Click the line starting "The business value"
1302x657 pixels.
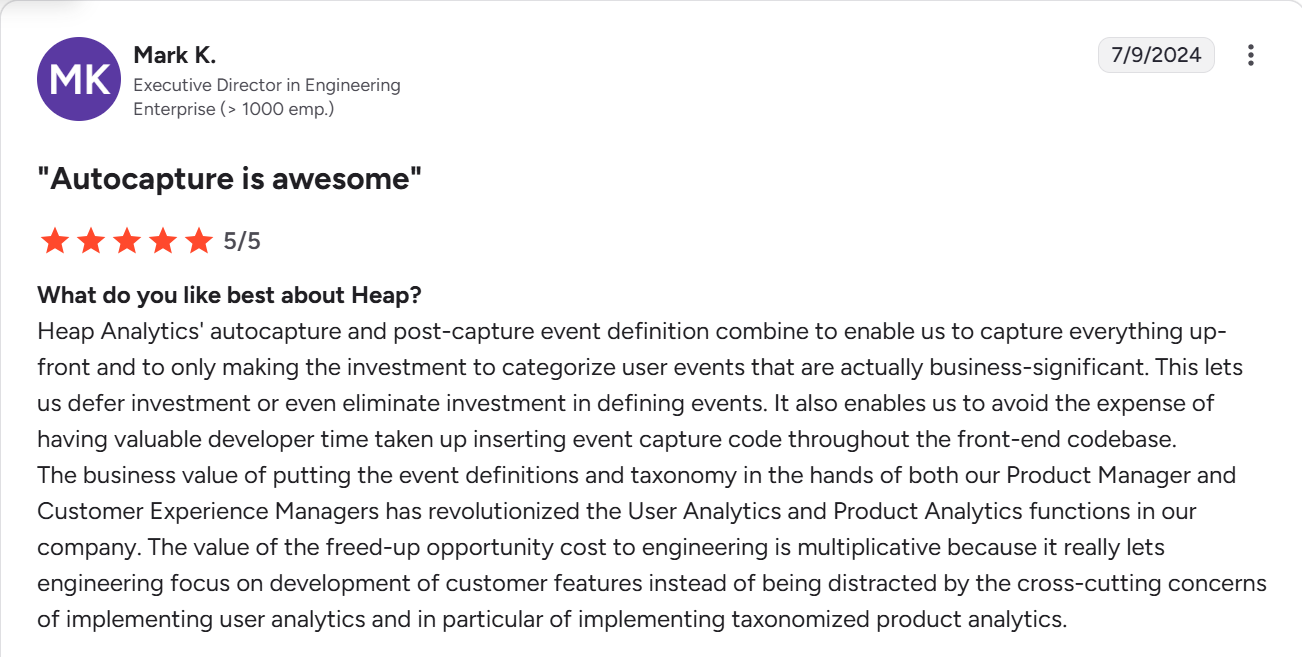tap(636, 475)
